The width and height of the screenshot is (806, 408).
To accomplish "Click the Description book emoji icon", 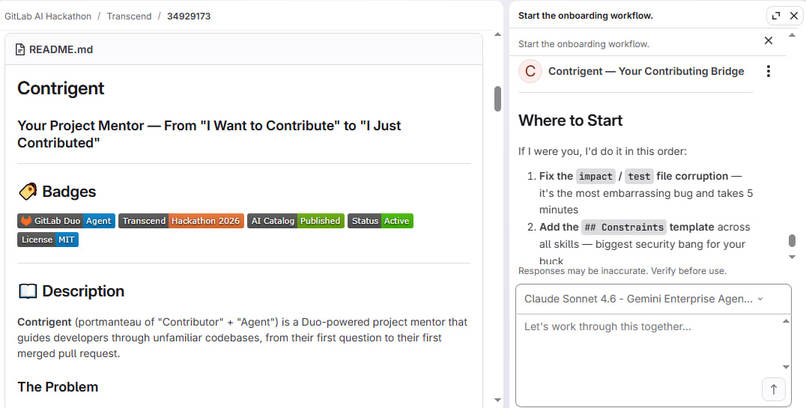I will [27, 291].
